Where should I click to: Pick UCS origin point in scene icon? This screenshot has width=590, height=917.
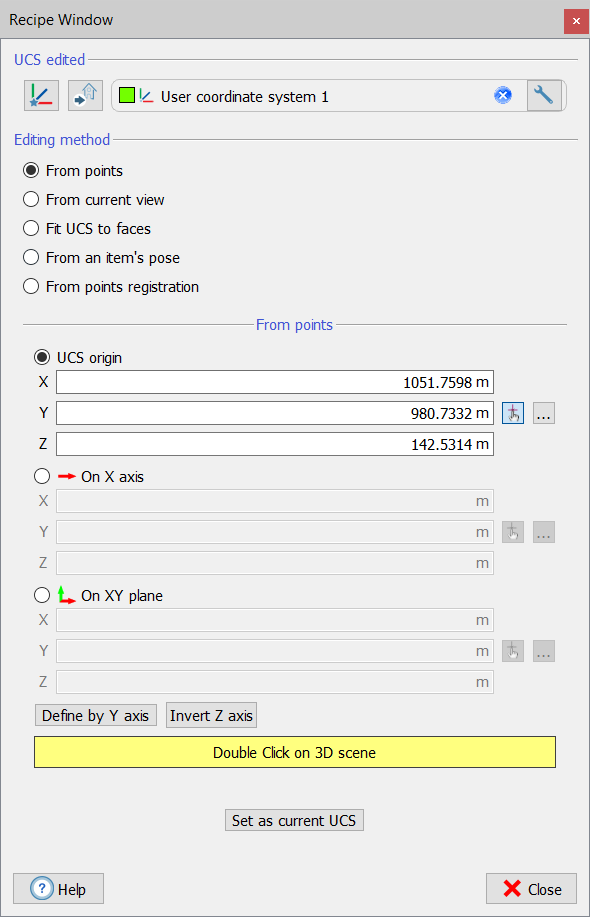(x=513, y=413)
